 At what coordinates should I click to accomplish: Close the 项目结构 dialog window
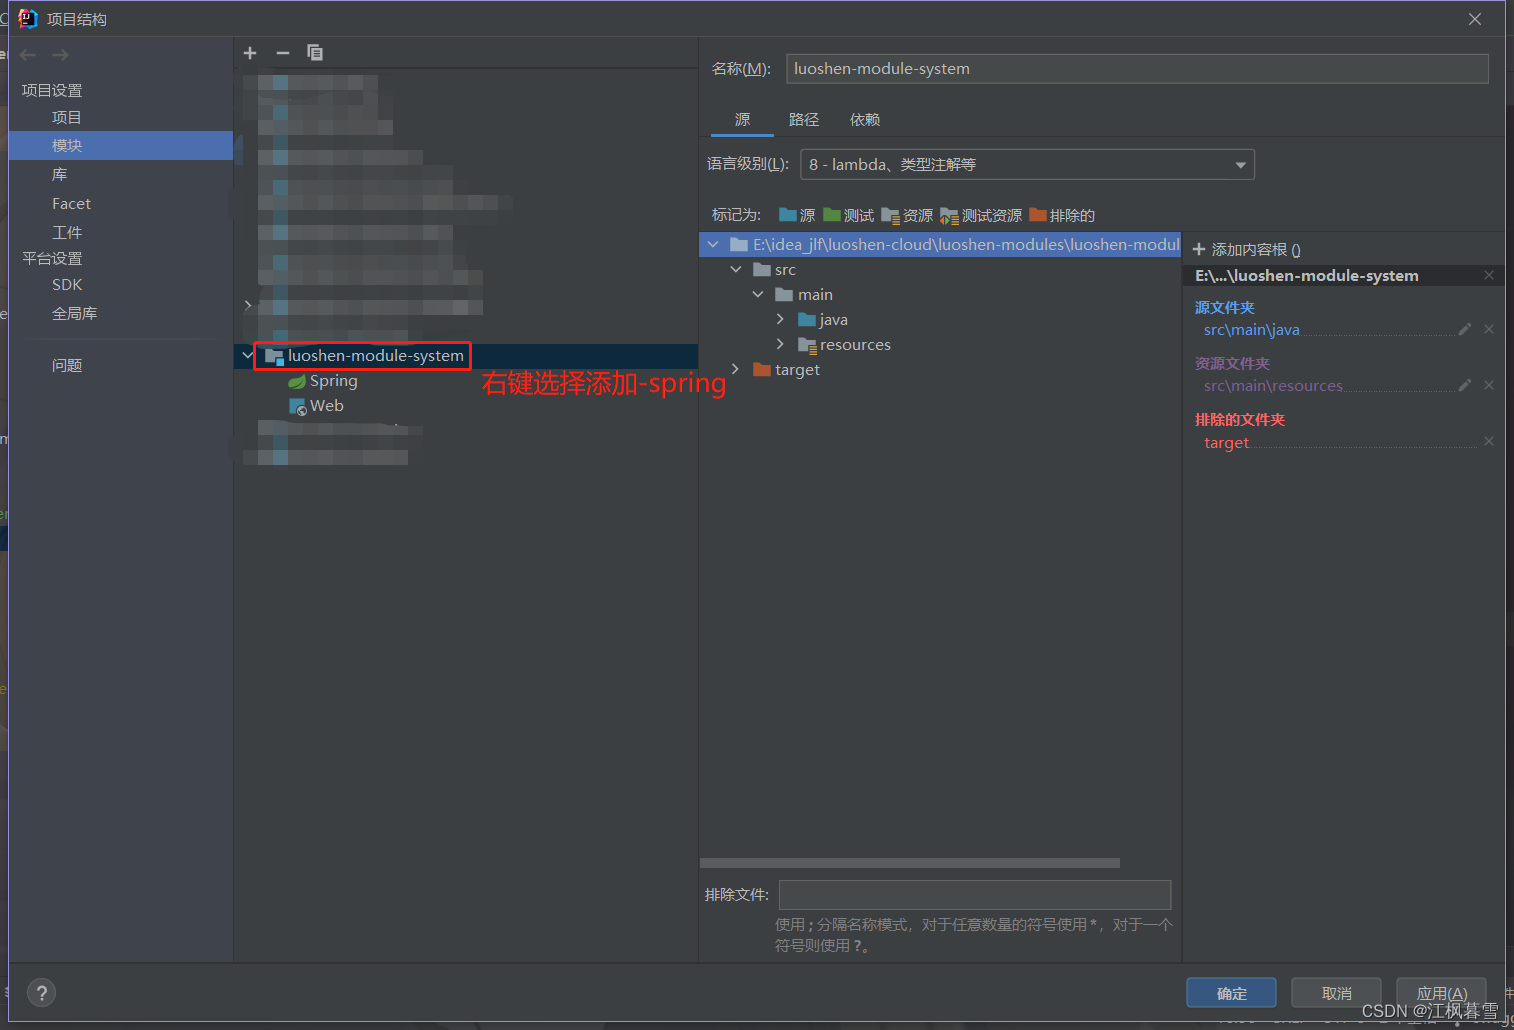pos(1475,19)
